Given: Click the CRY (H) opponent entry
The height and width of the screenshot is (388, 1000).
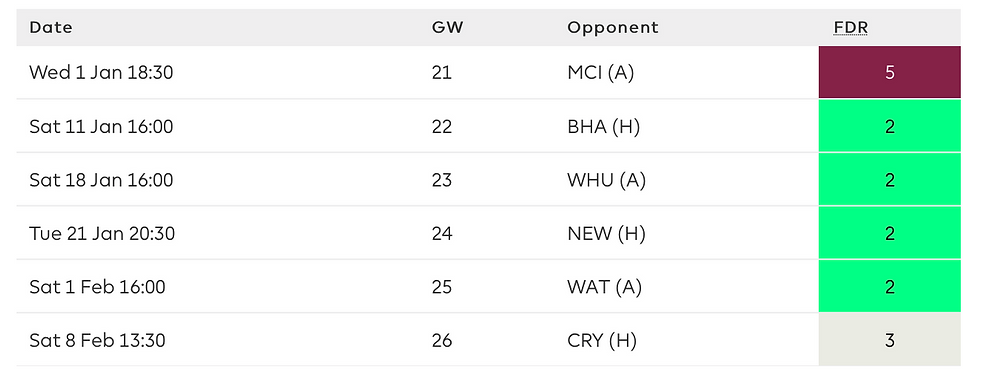Looking at the screenshot, I should [x=602, y=340].
